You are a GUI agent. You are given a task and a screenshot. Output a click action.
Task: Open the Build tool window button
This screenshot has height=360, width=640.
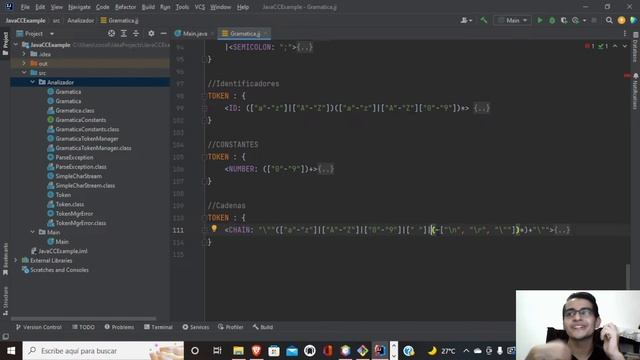point(262,327)
